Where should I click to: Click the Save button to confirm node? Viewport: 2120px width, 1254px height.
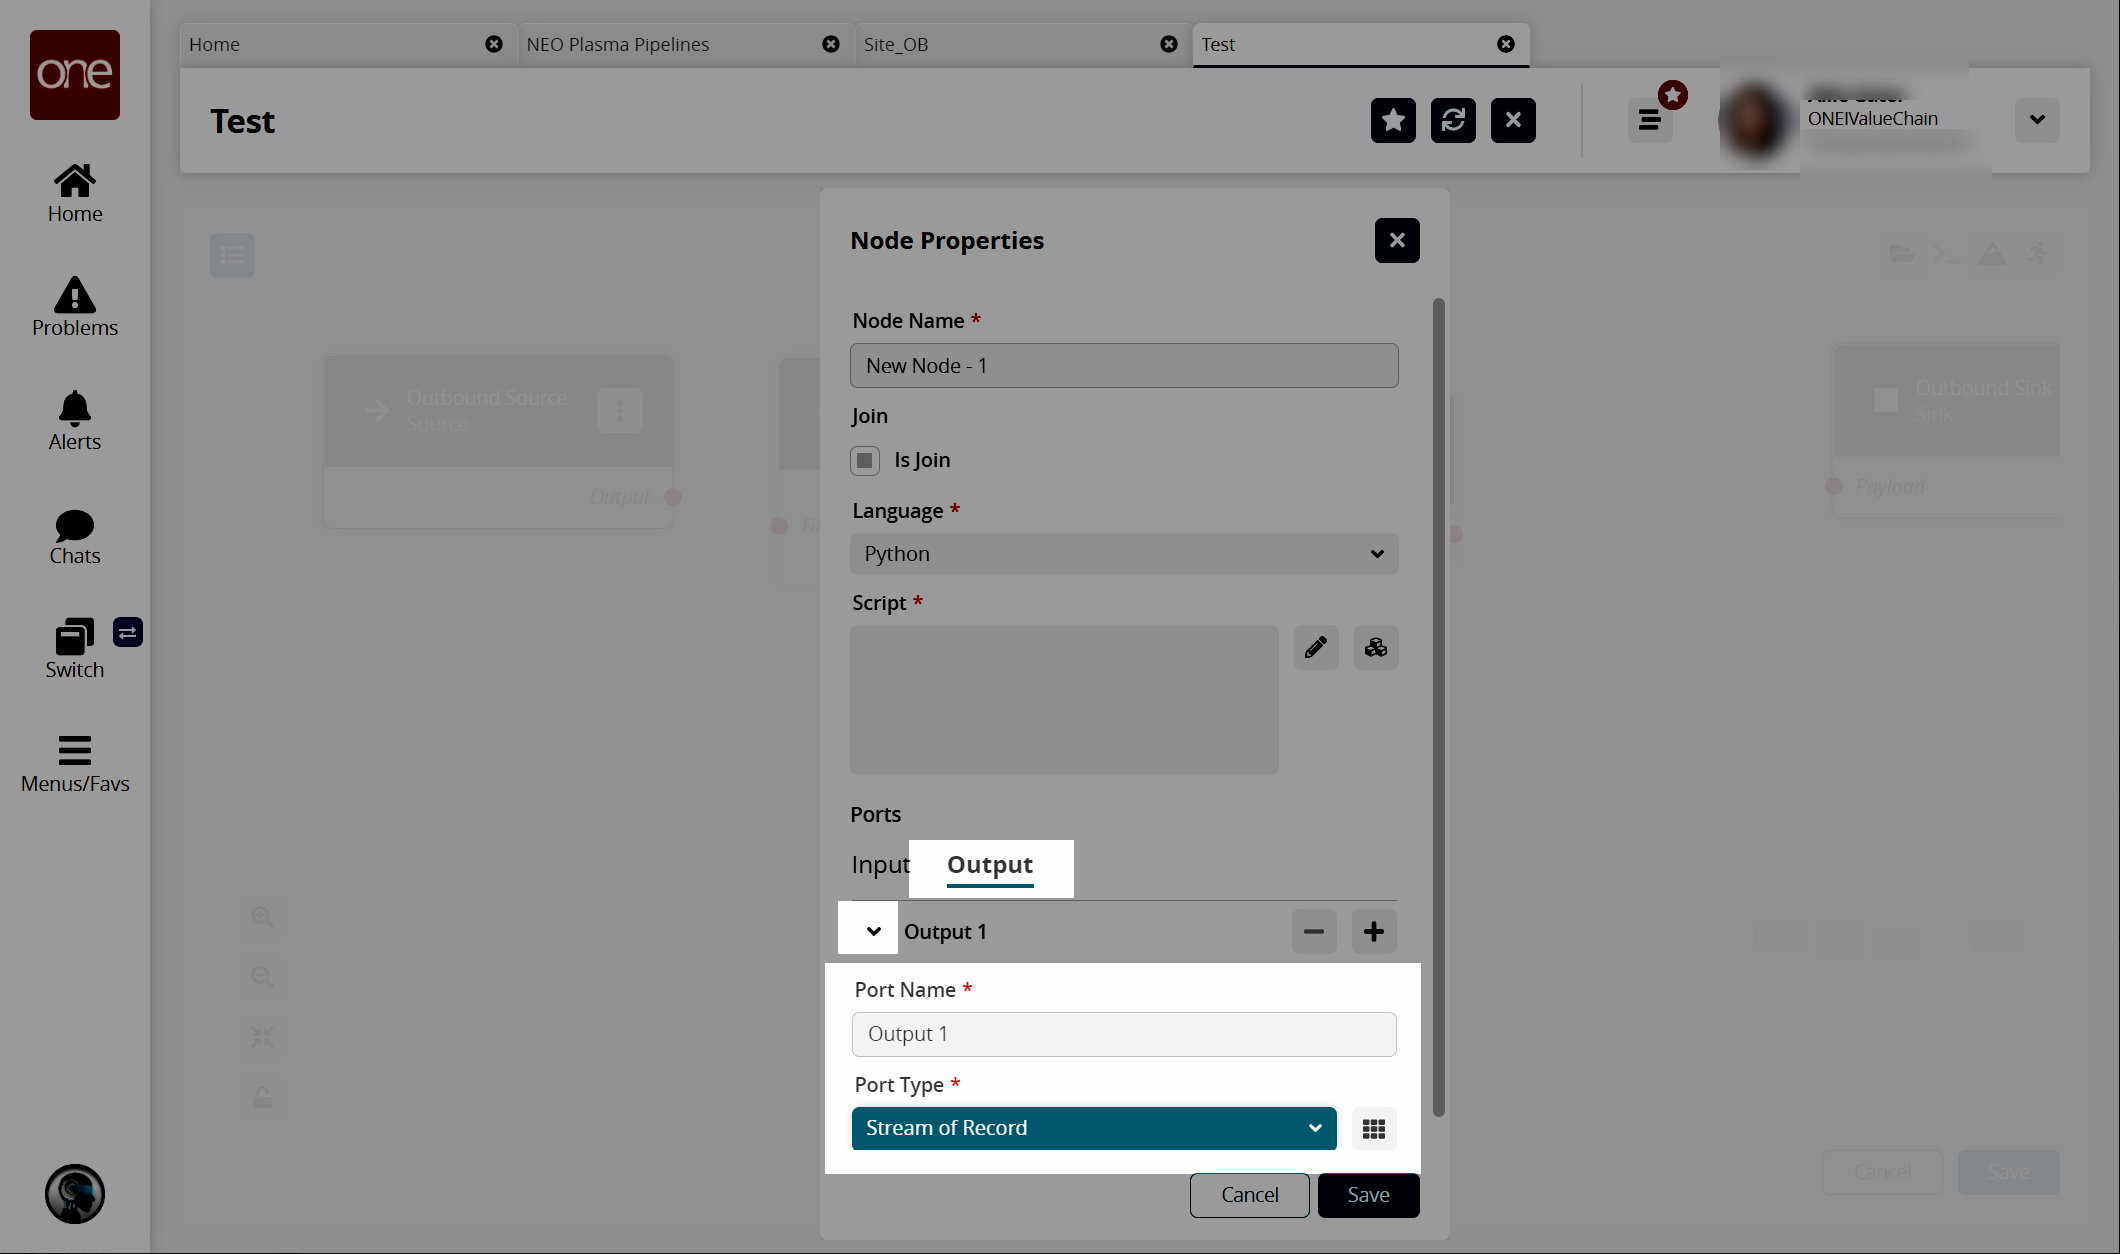tap(1369, 1194)
